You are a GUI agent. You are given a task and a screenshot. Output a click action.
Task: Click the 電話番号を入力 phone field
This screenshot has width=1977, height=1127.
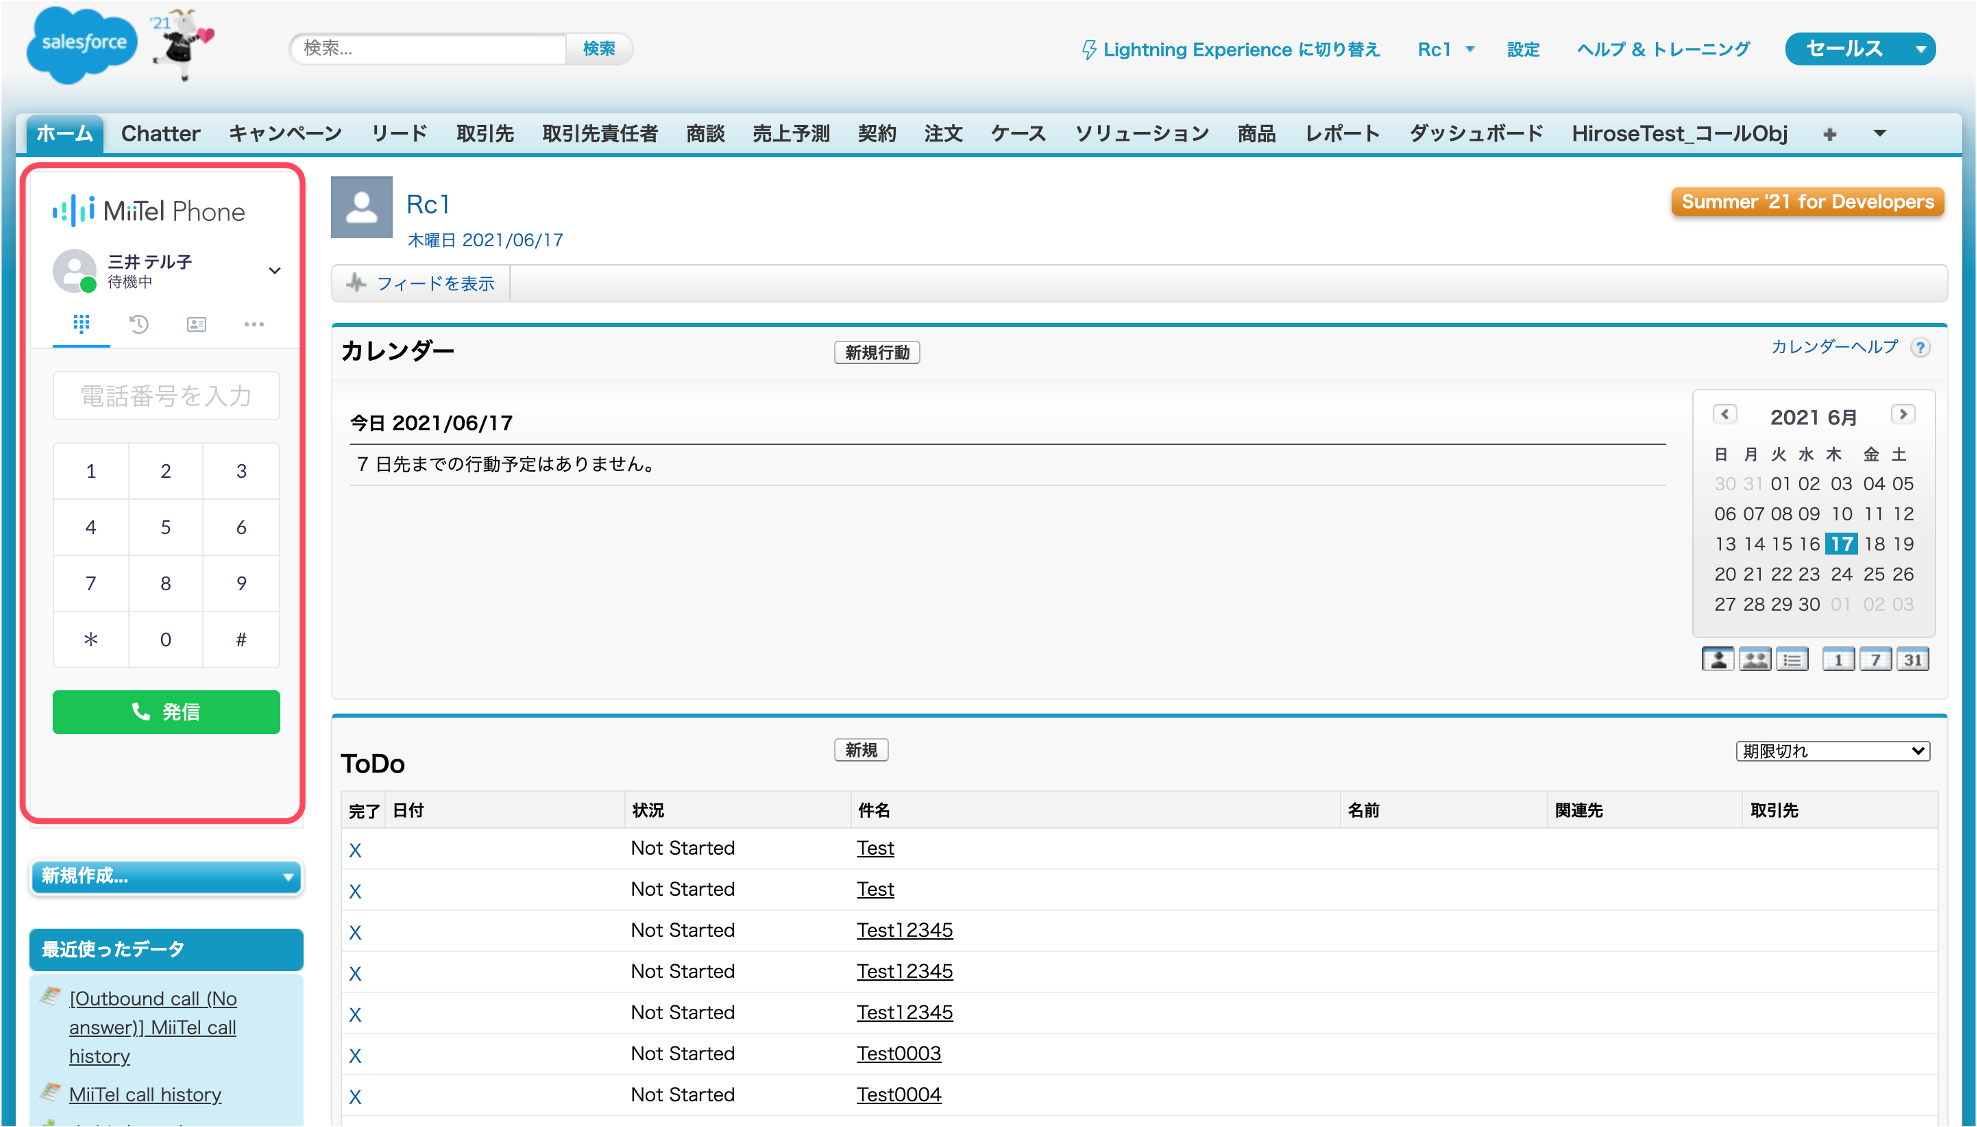(166, 396)
